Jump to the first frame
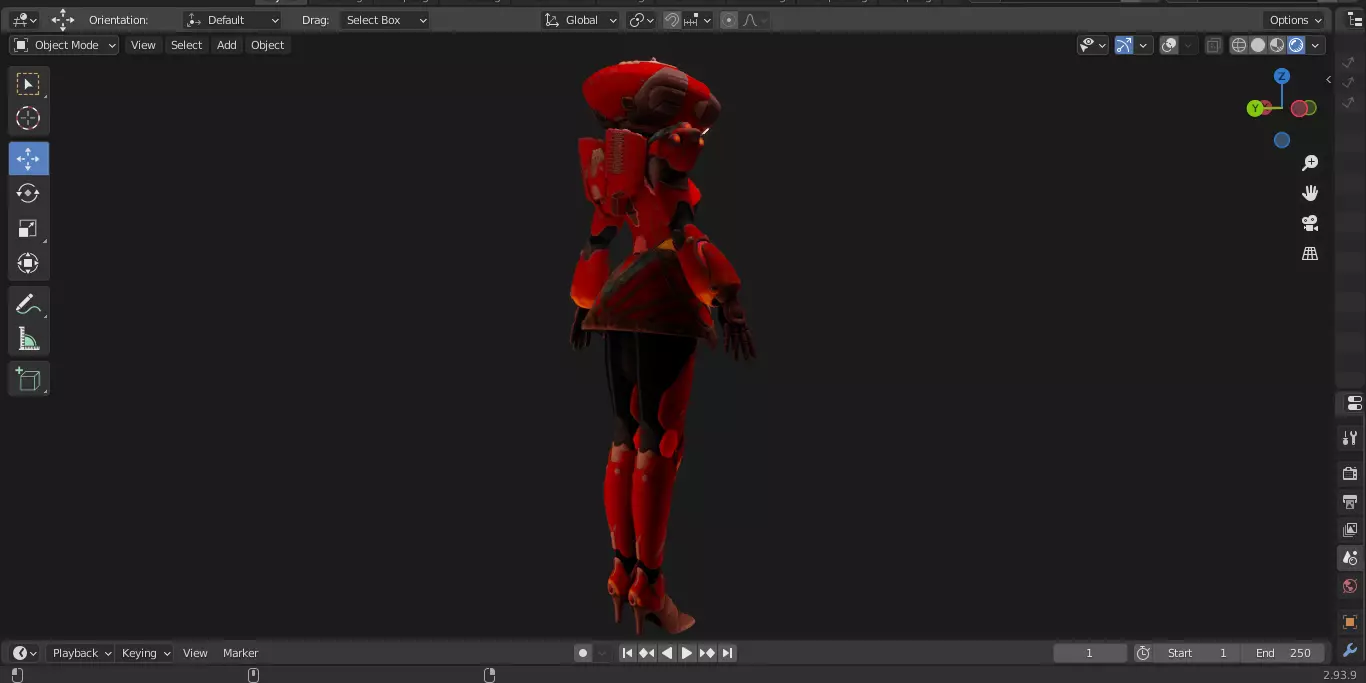The width and height of the screenshot is (1366, 683). click(x=627, y=653)
